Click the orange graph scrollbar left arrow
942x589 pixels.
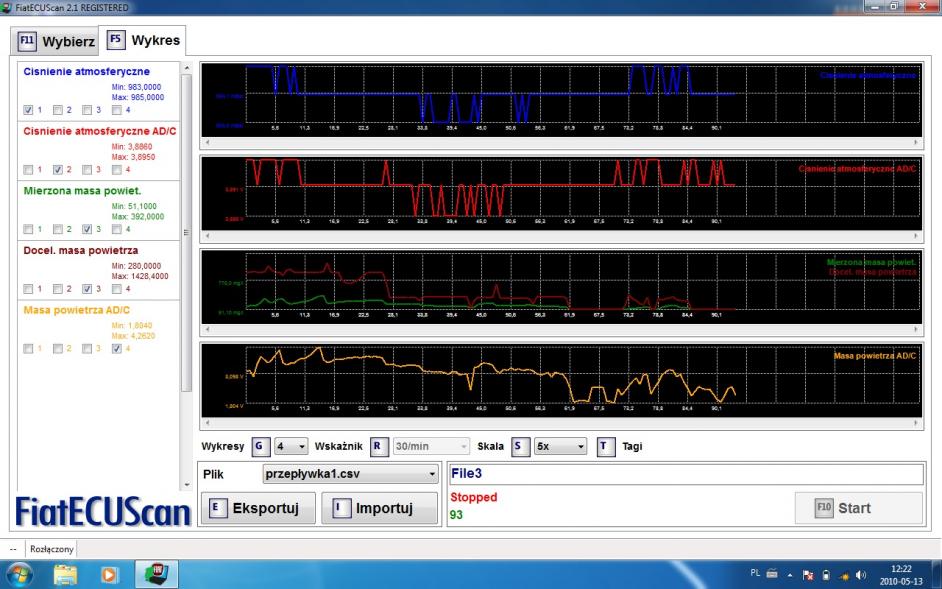(207, 423)
